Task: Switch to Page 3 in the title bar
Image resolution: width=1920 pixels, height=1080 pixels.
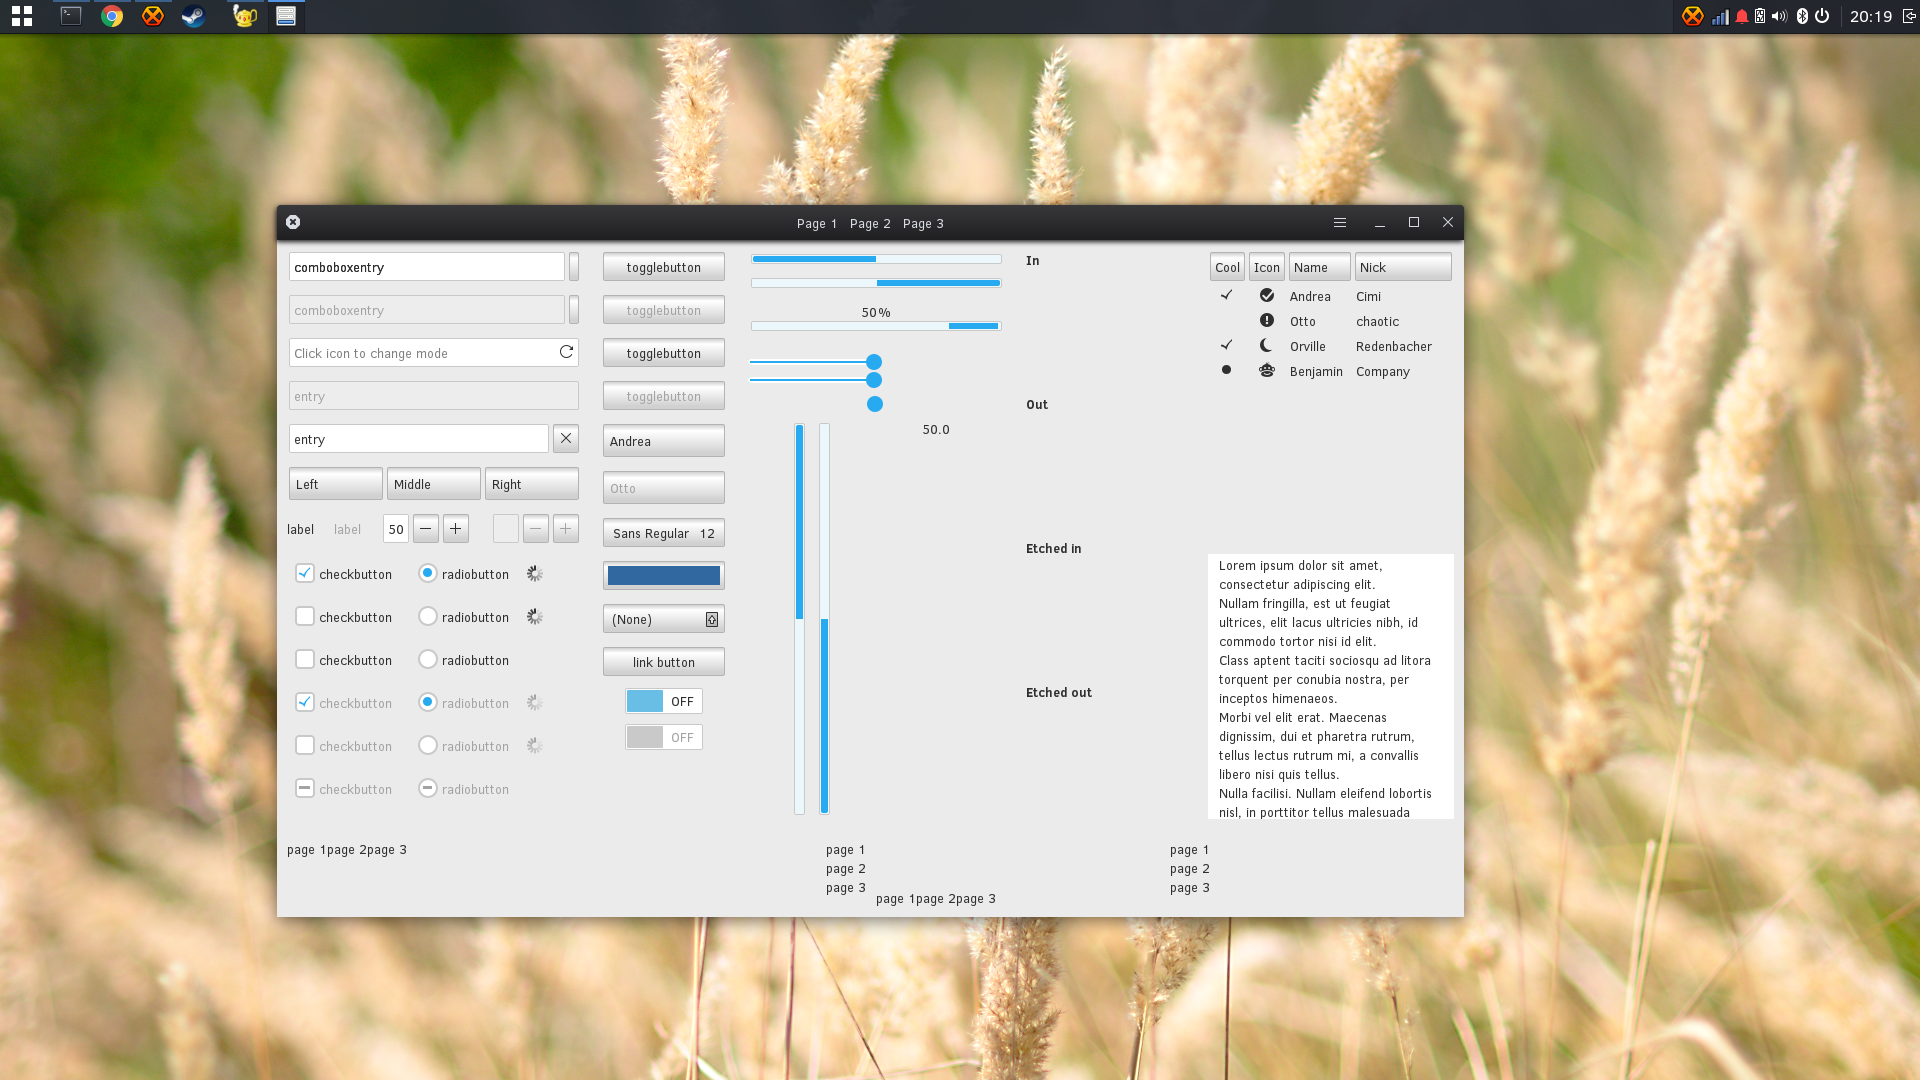Action: [x=923, y=224]
